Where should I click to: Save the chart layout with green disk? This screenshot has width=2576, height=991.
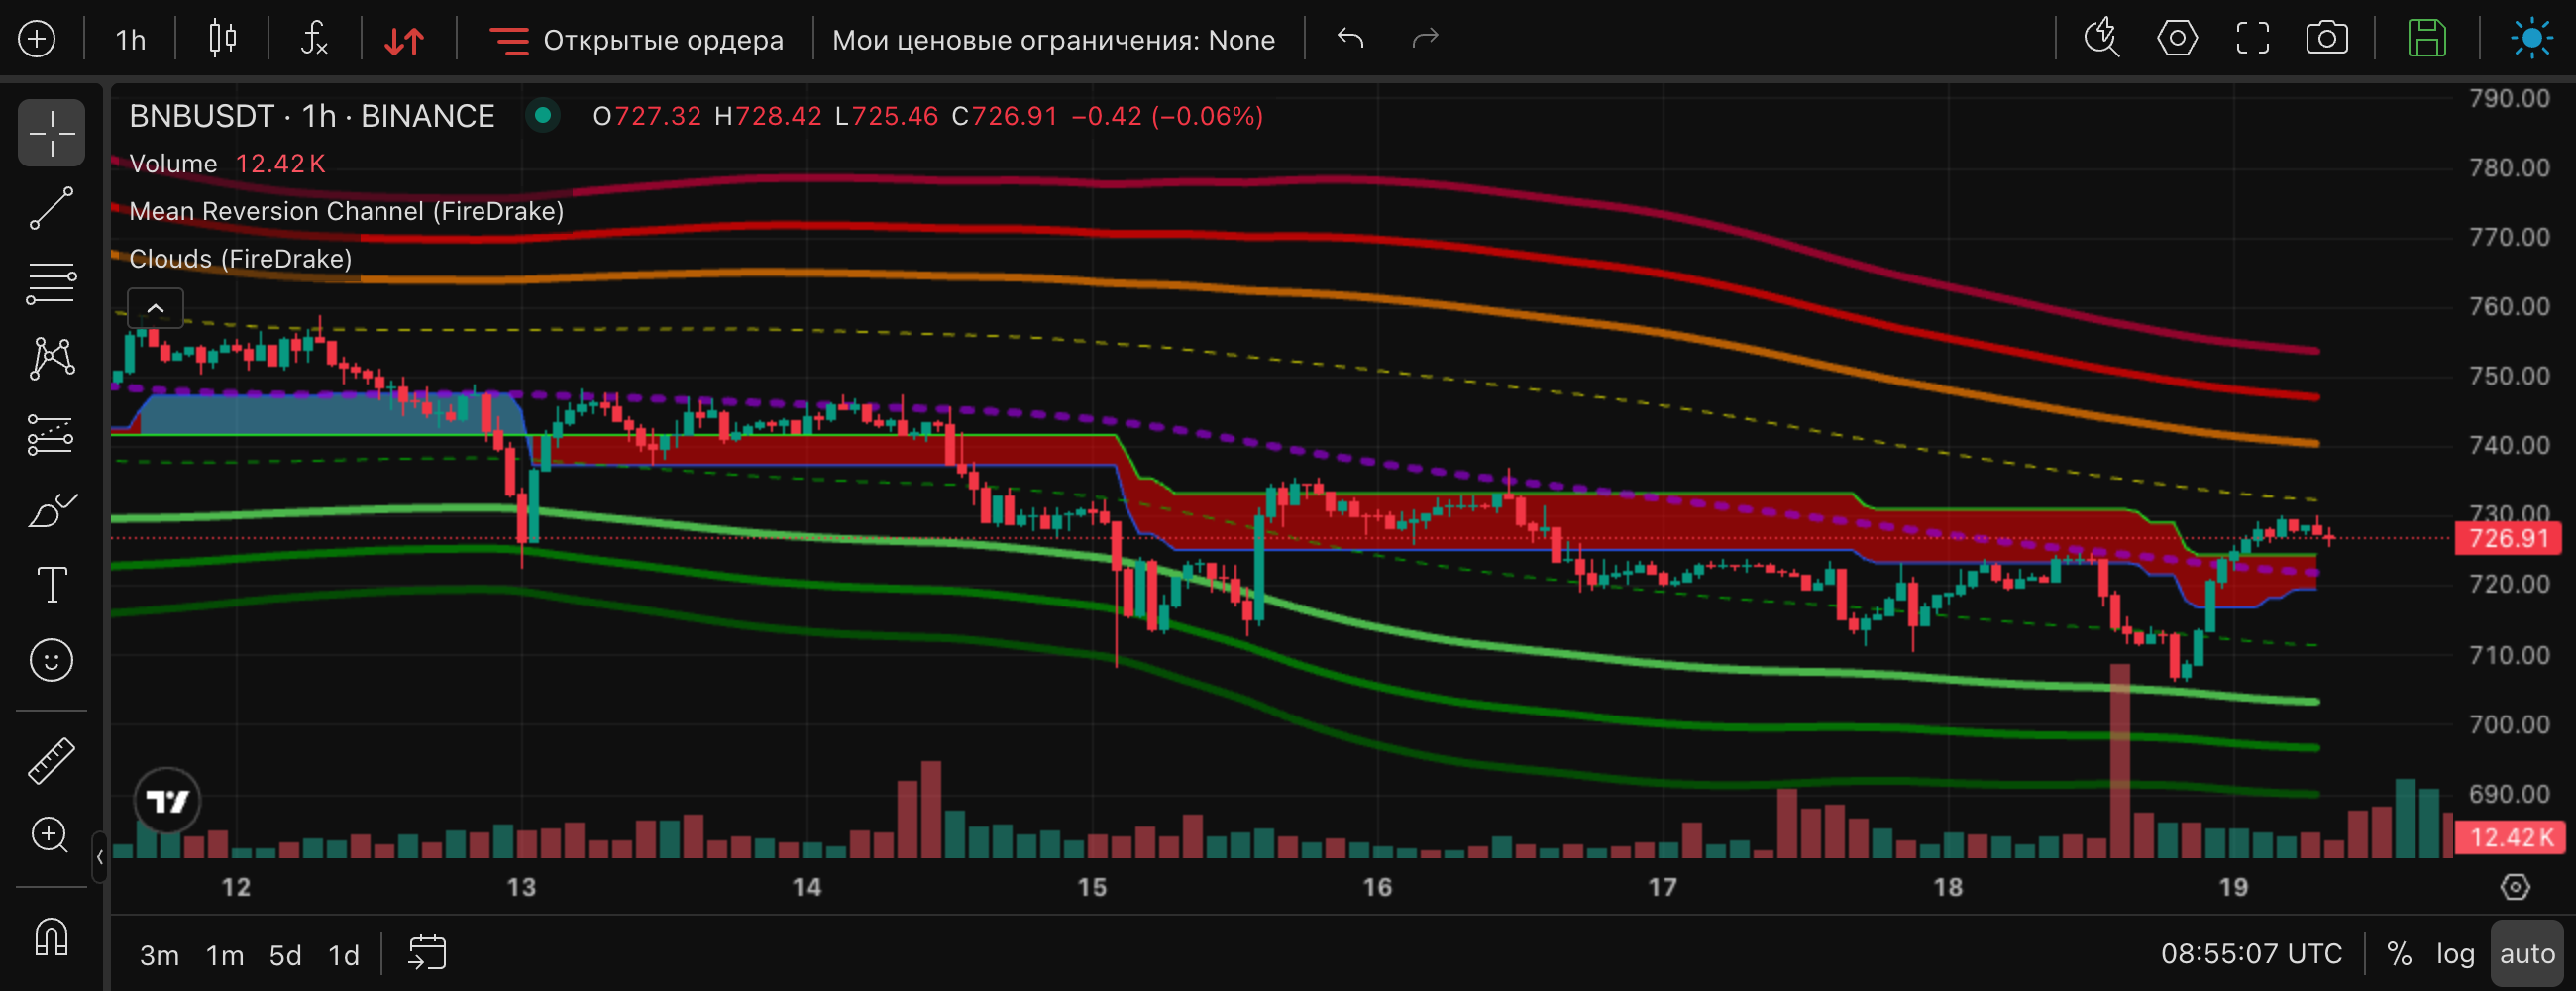tap(2426, 39)
